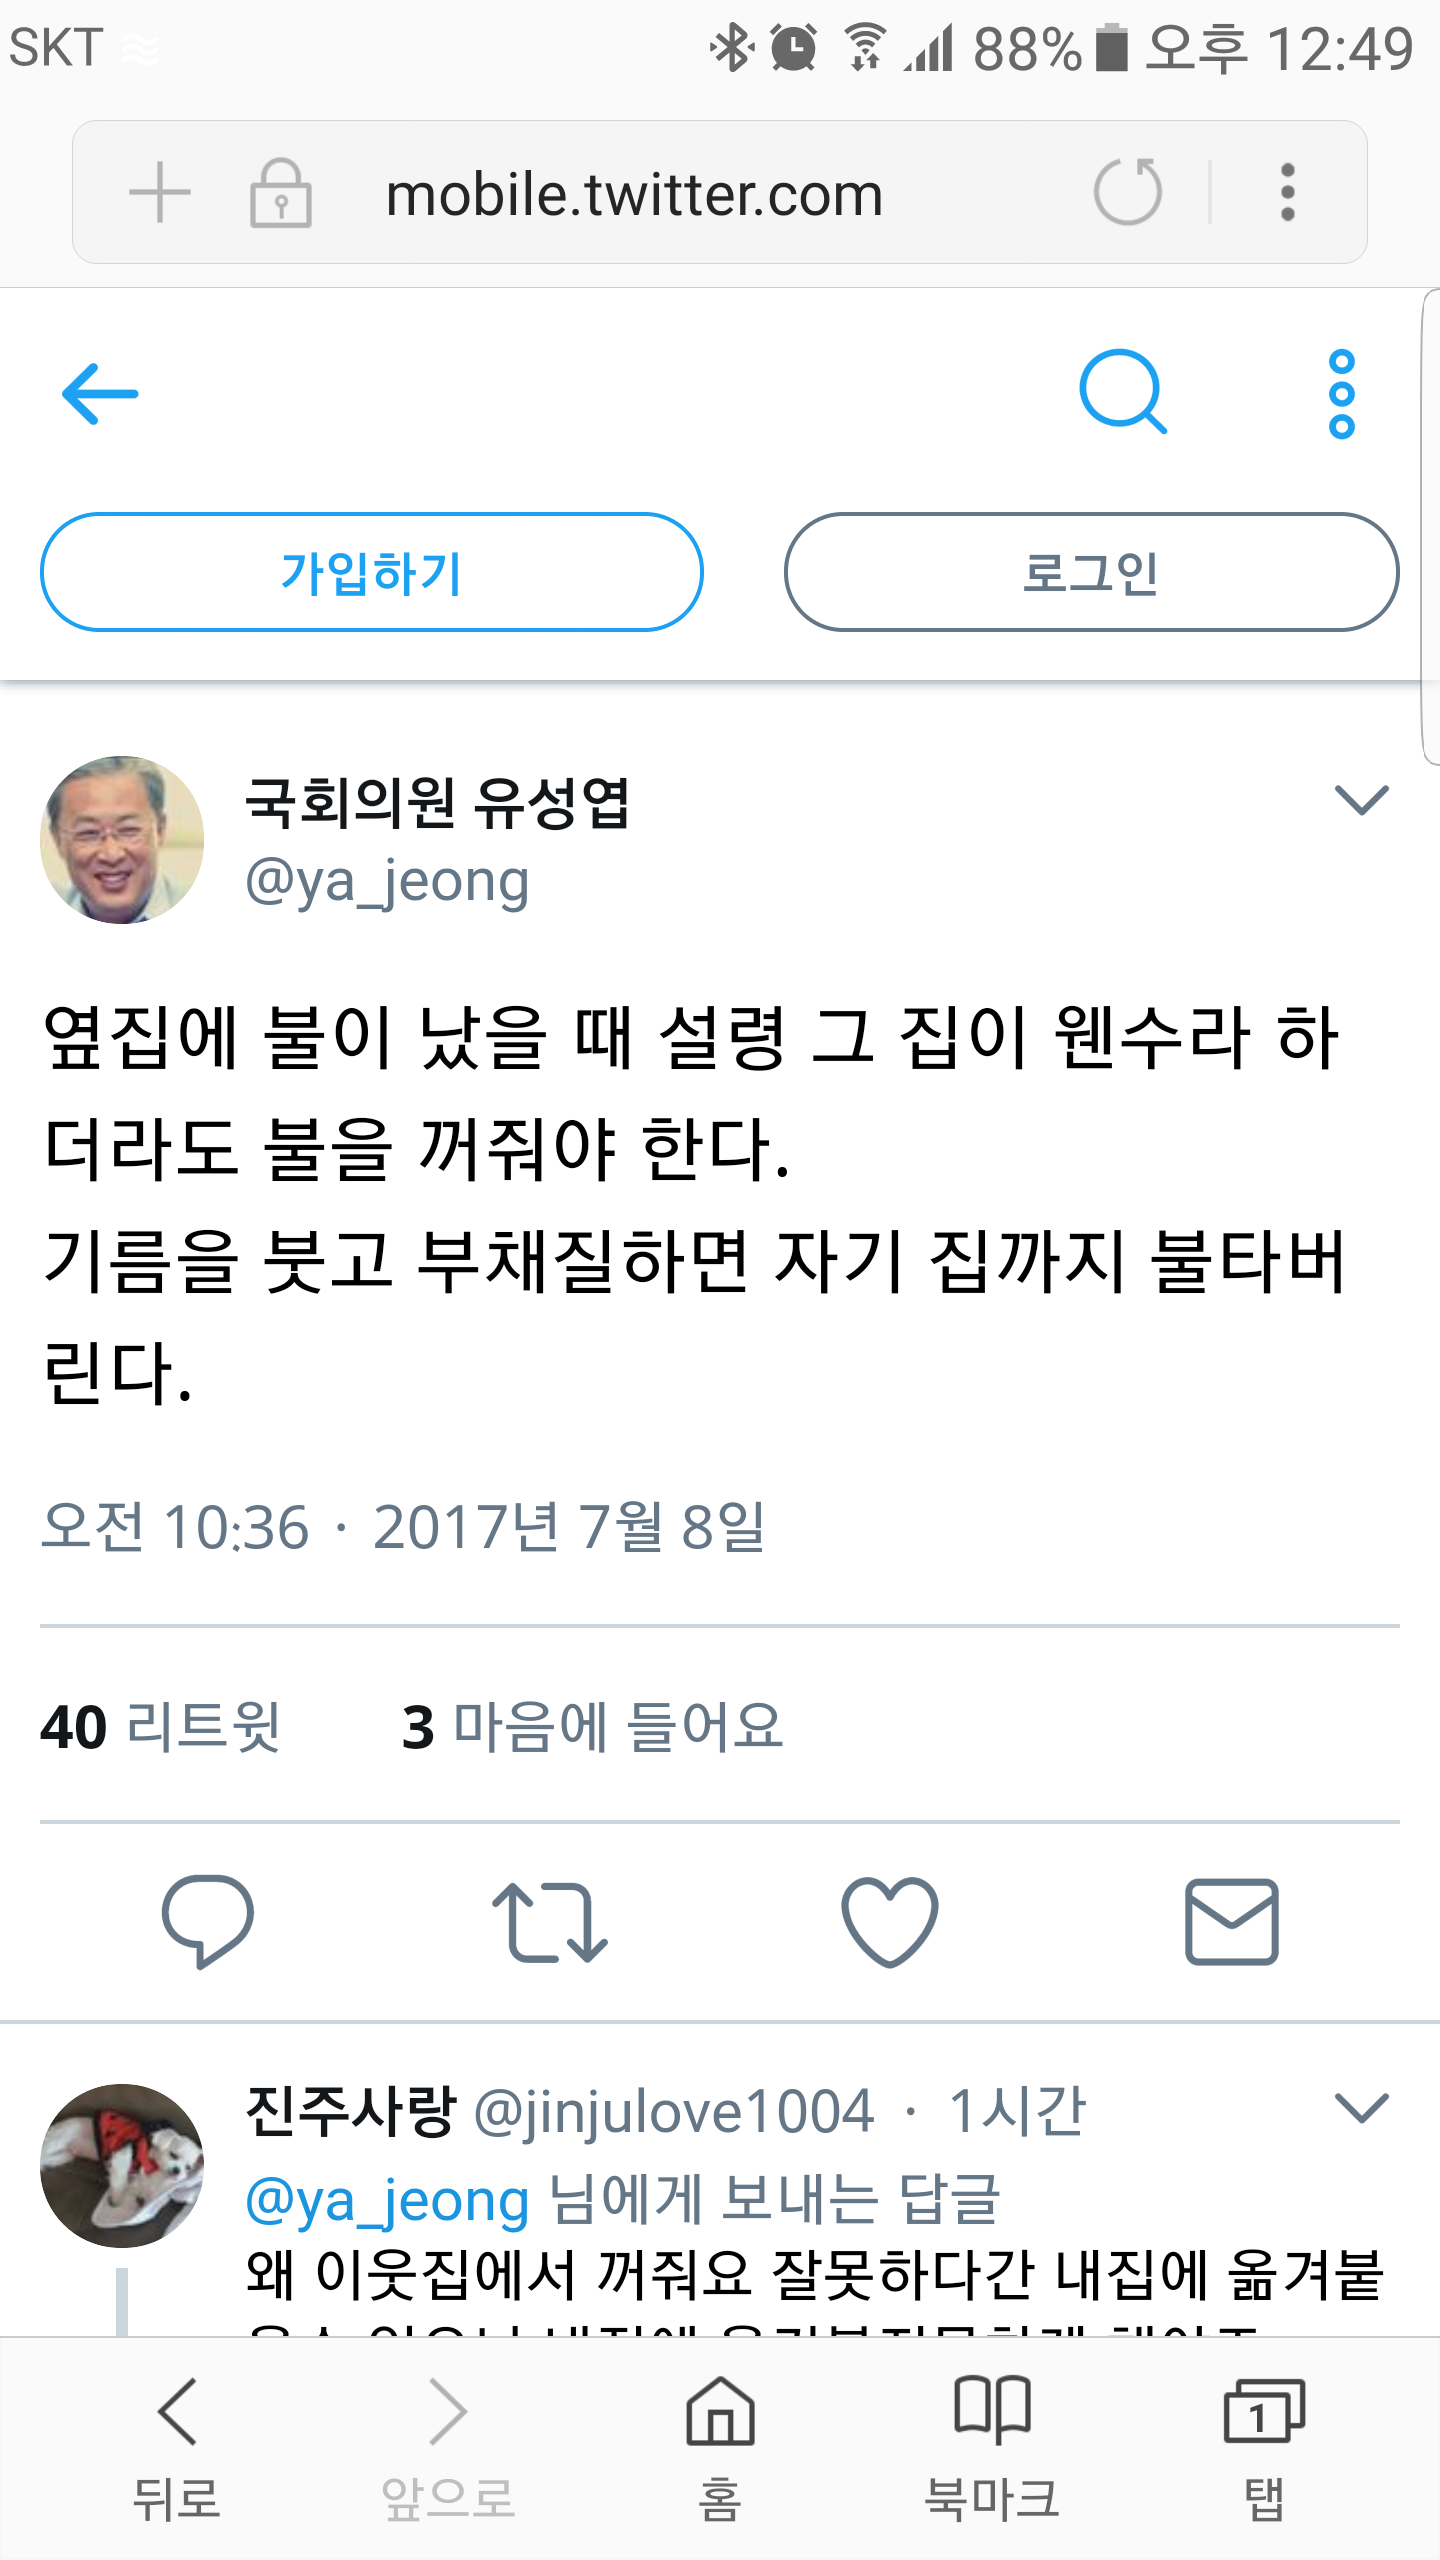
Task: Share tweet via envelope message icon
Action: pos(1232,1921)
